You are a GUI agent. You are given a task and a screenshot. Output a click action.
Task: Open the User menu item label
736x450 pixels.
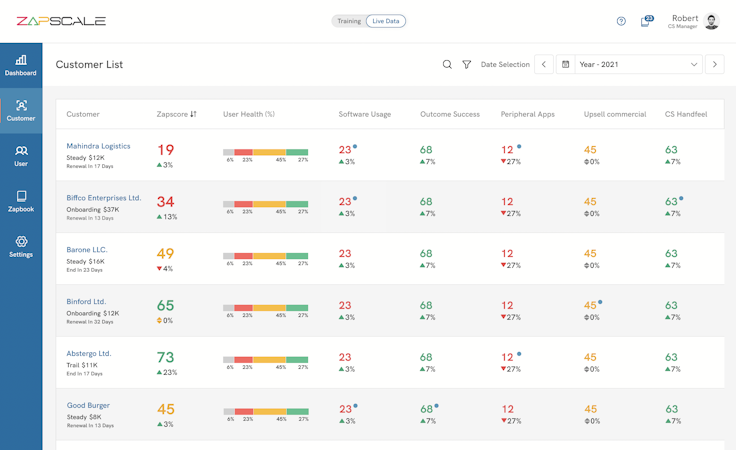(21, 164)
